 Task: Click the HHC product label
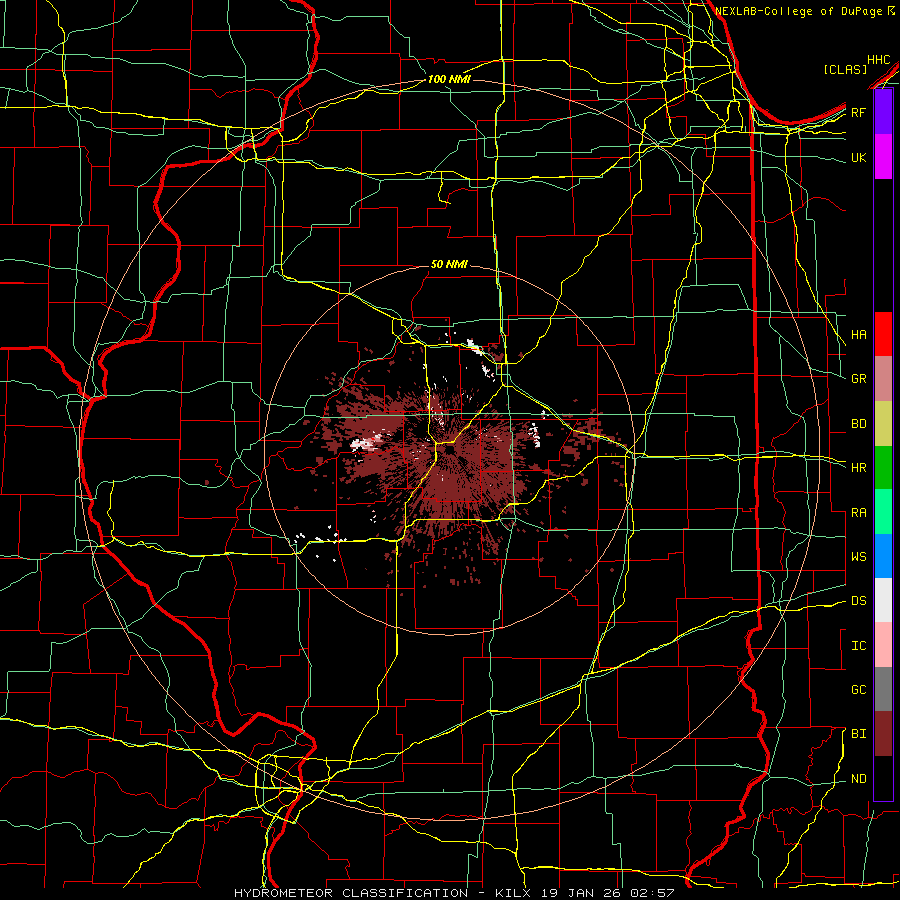[x=879, y=60]
